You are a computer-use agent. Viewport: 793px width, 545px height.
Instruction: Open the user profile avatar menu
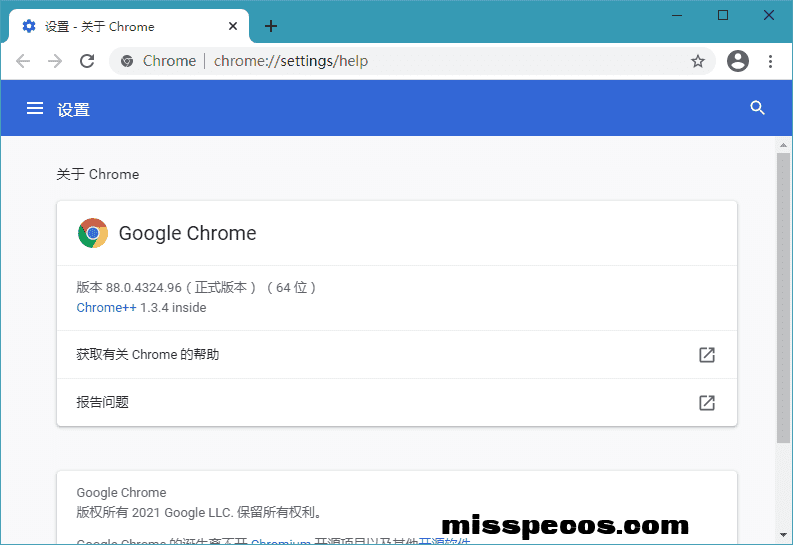738,61
